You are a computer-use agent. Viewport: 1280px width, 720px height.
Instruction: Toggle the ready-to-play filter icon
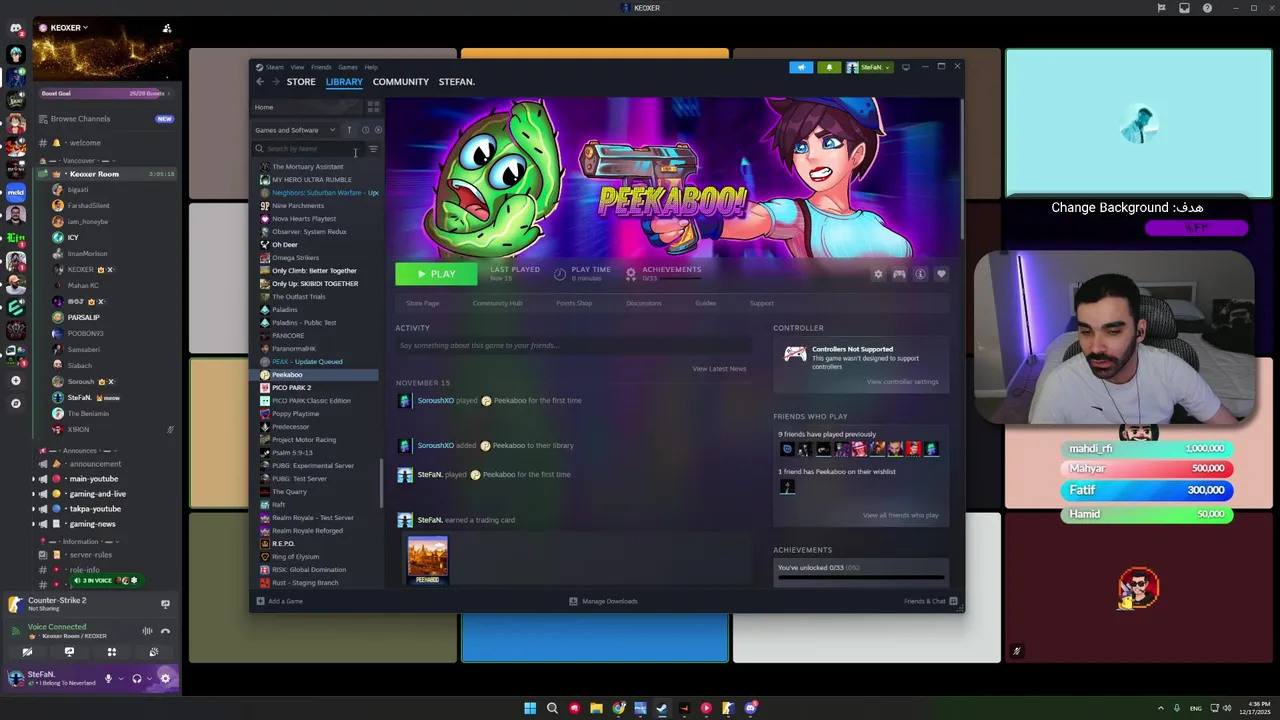click(377, 130)
